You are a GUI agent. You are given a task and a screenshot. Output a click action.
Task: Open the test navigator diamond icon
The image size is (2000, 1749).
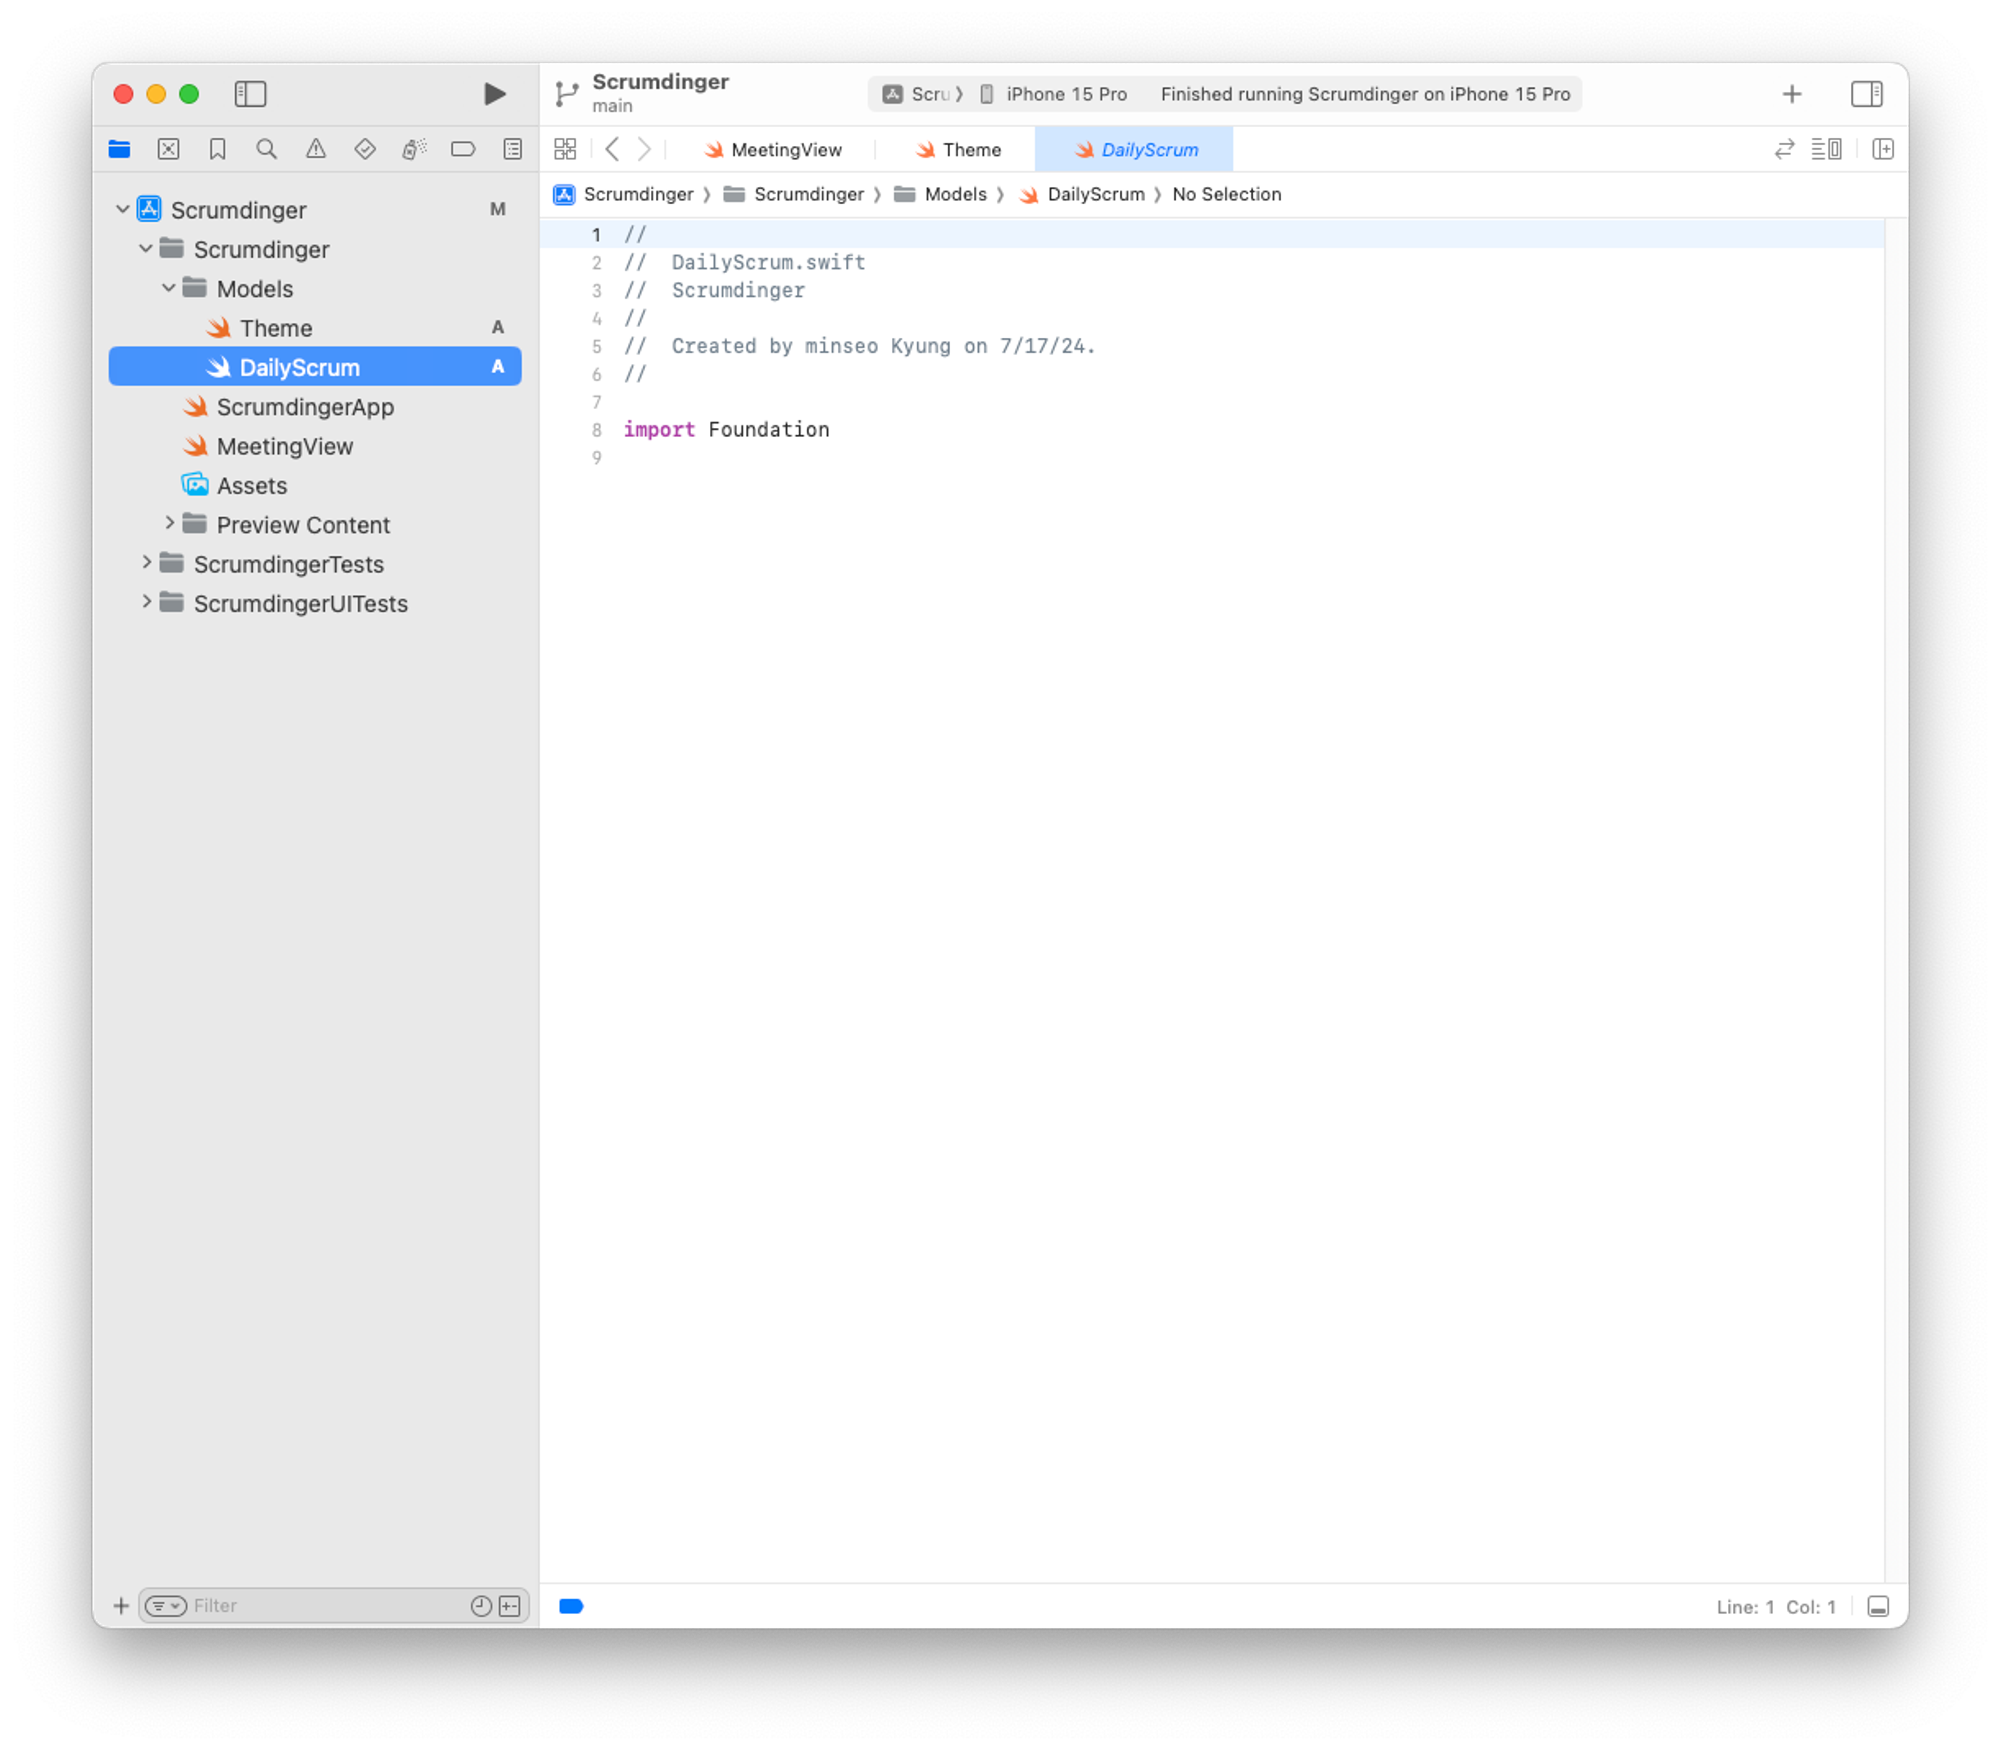click(x=364, y=149)
